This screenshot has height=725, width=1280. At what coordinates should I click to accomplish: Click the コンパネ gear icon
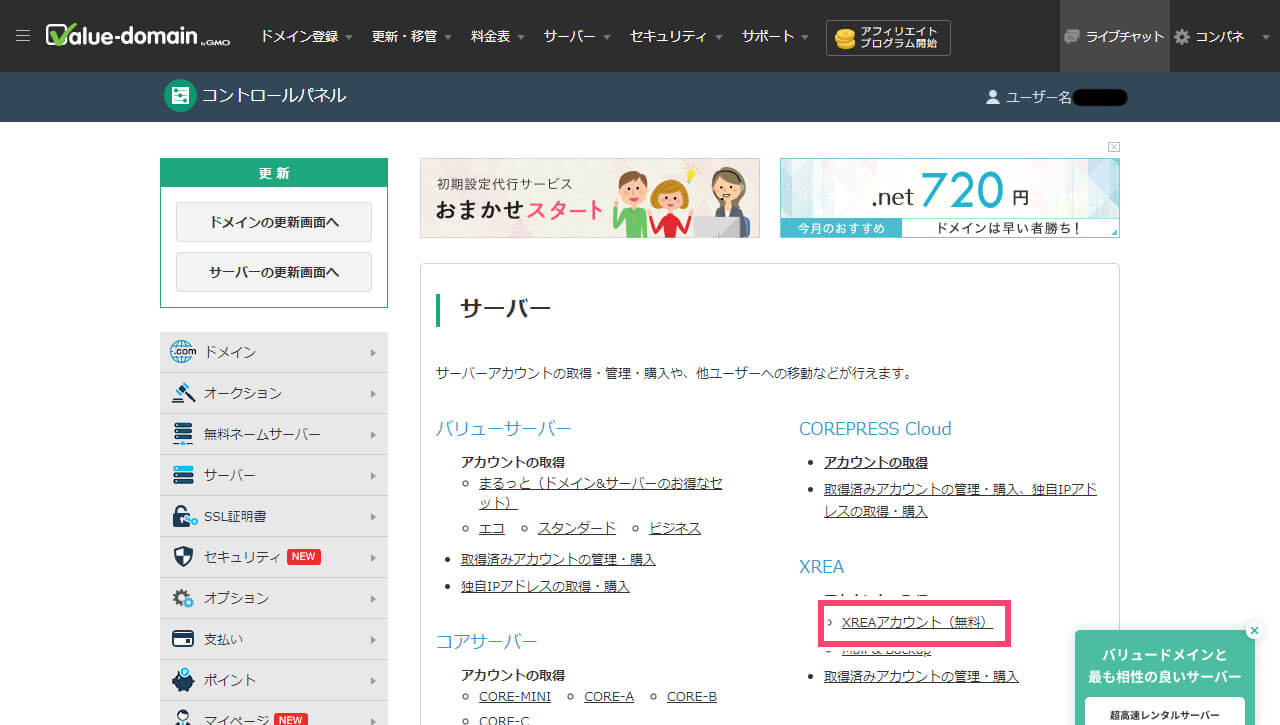pos(1182,37)
